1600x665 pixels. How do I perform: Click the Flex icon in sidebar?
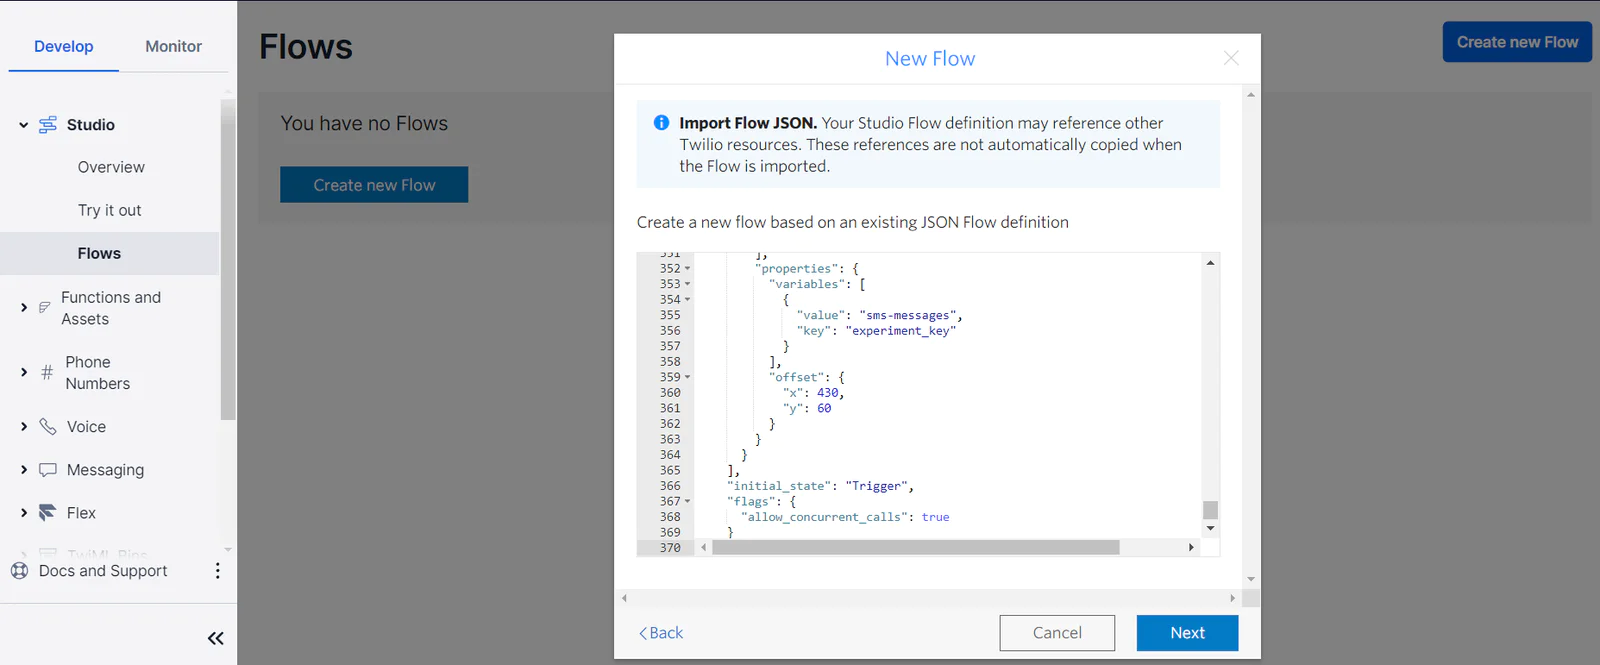click(x=47, y=513)
